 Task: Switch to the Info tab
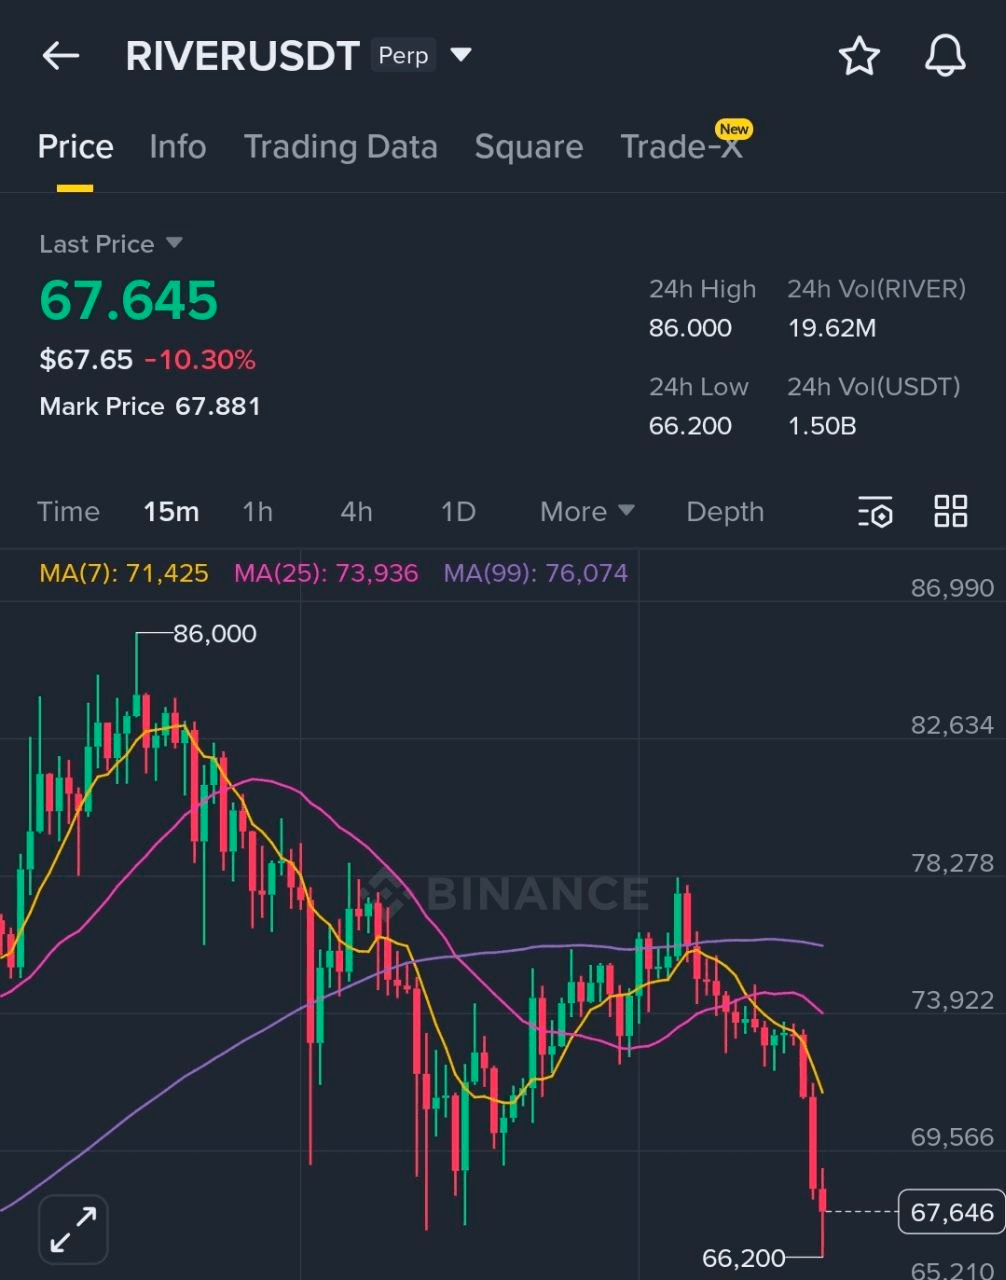tap(177, 147)
